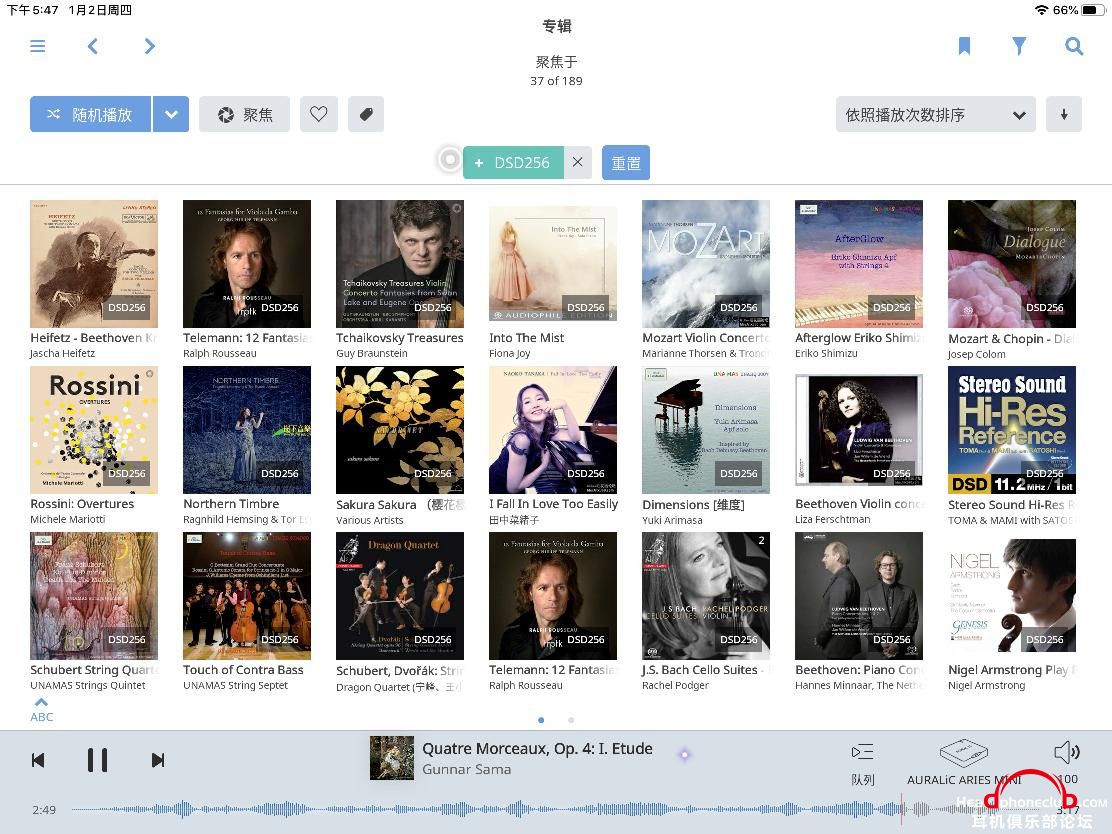Skip to the previous track
The image size is (1112, 834).
tap(38, 760)
